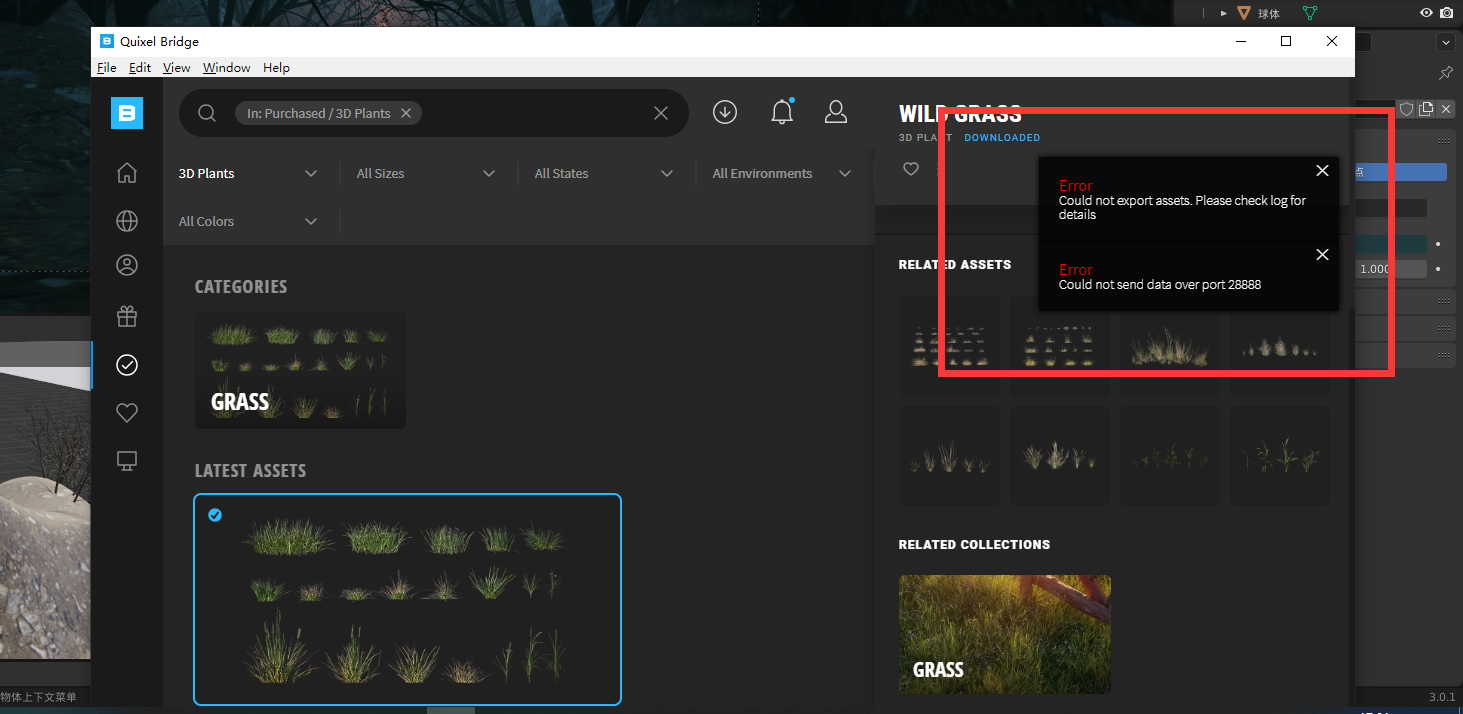Click the 3.0.1 version in Blender status bar

[x=1441, y=697]
